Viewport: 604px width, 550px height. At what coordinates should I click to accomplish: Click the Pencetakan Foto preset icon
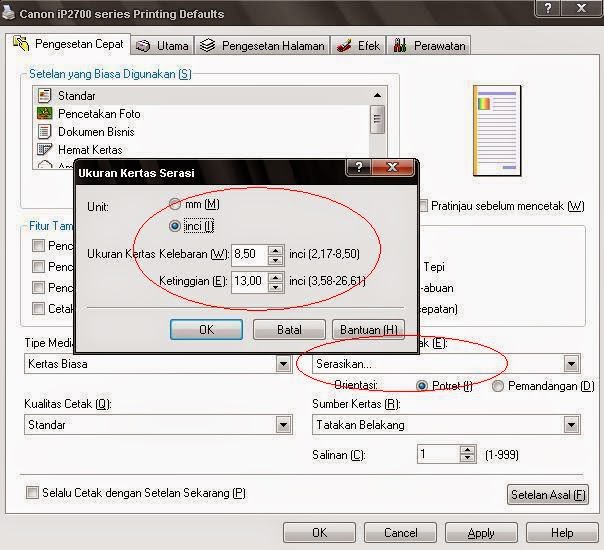tap(44, 113)
